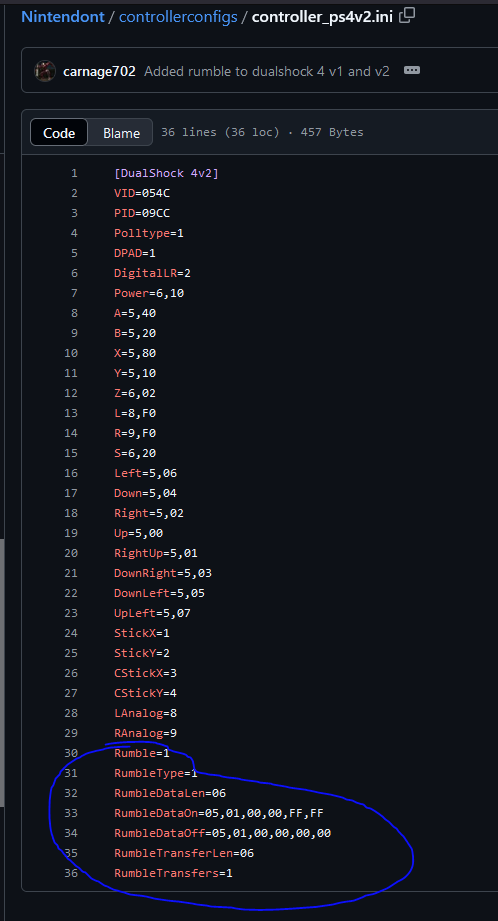This screenshot has height=921, width=498.
Task: Select line number 36
Action: click(71, 873)
